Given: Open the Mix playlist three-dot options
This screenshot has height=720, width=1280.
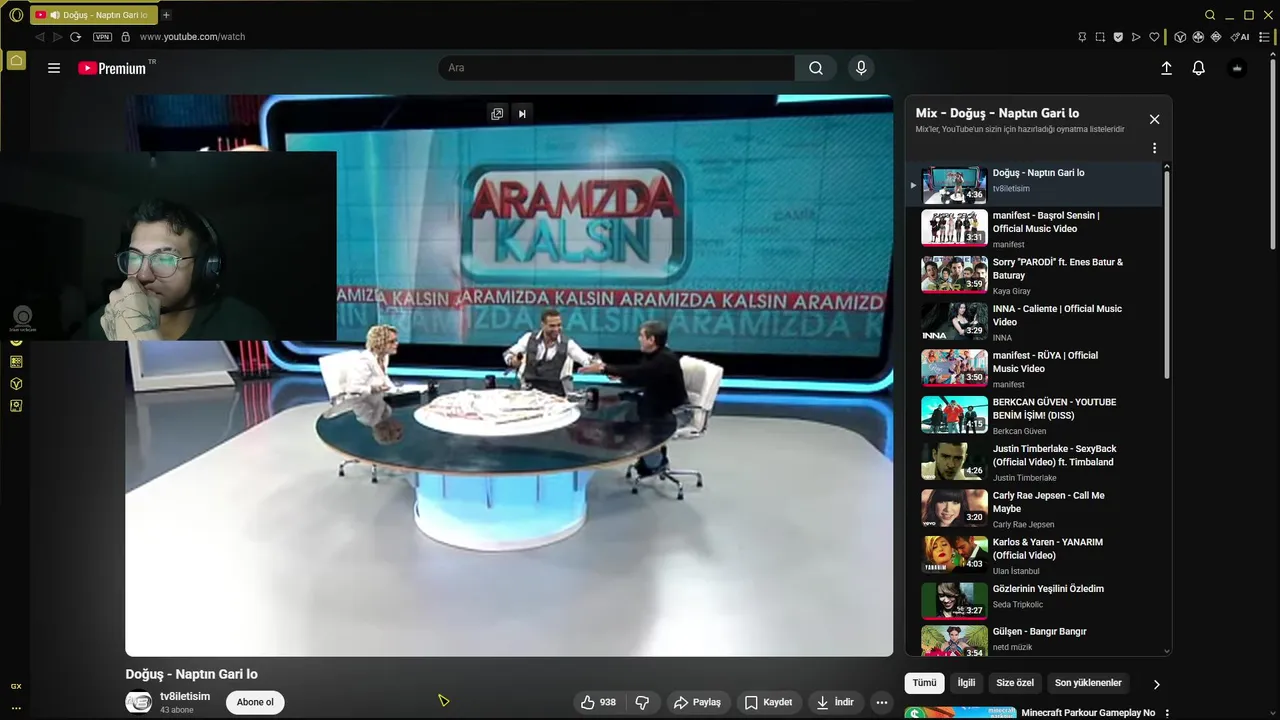Looking at the screenshot, I should (1154, 148).
